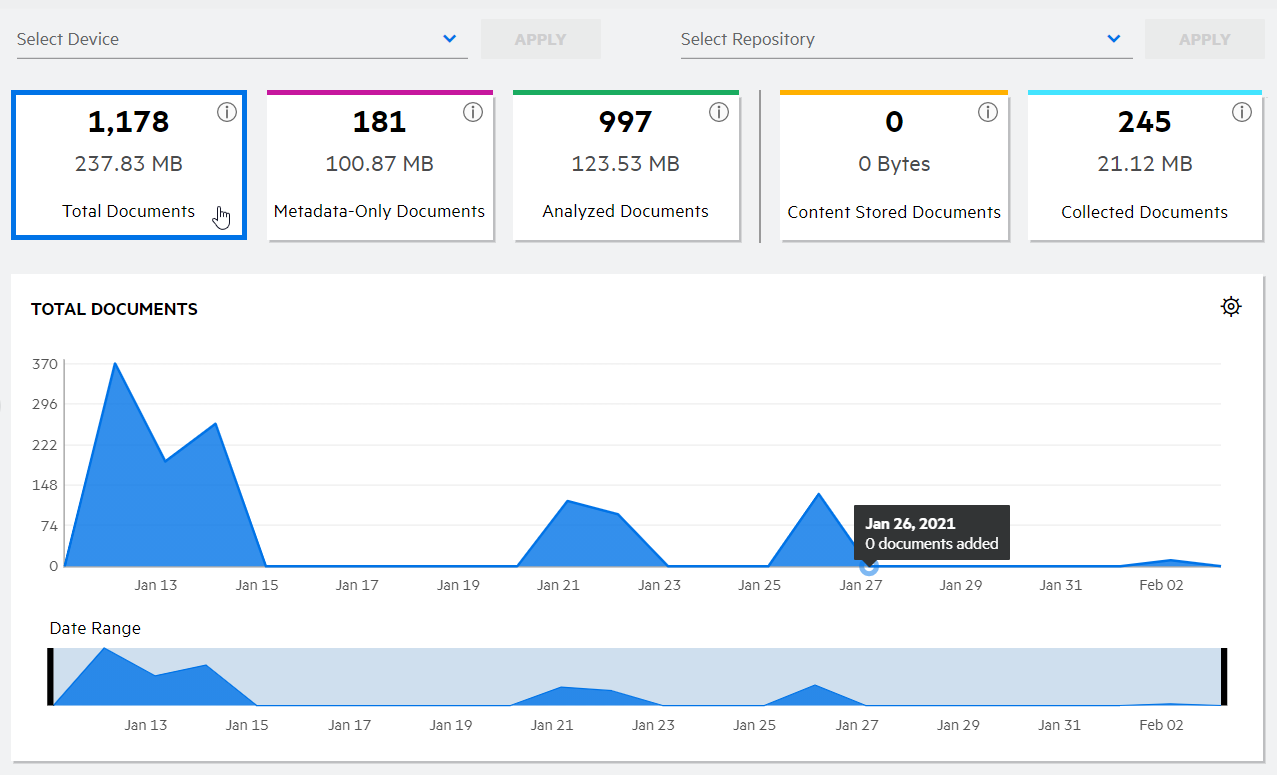Switch to the Analyzed Documents tile
The height and width of the screenshot is (775, 1277).
[626, 166]
